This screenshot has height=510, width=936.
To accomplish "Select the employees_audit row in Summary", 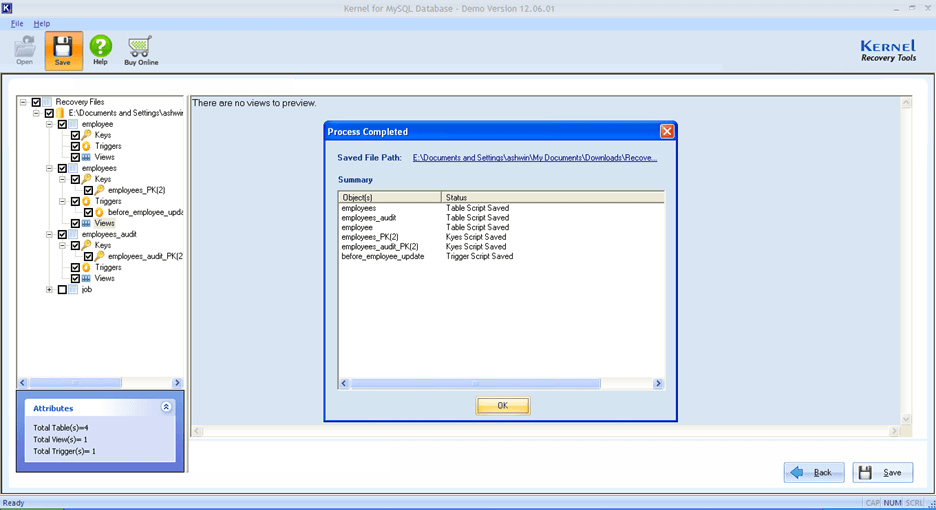I will [x=501, y=218].
